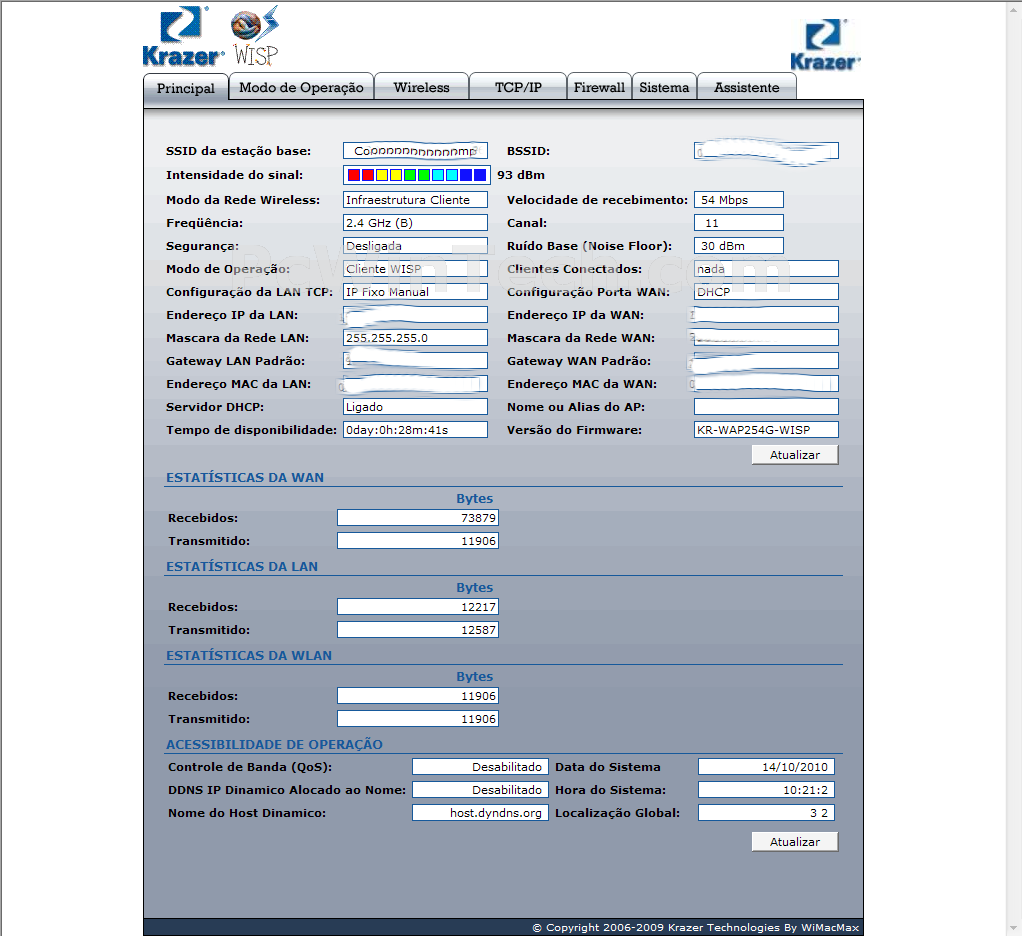Screen dimensions: 1022x936
Task: Click DDNS IP Dinamico Desabilitado field
Action: [480, 789]
